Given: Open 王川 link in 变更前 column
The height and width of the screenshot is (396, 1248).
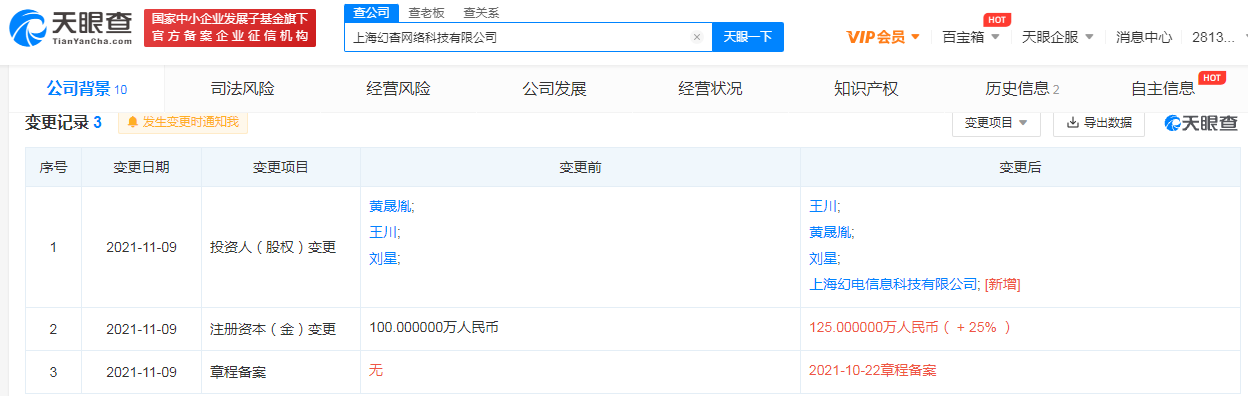Looking at the screenshot, I should point(384,232).
